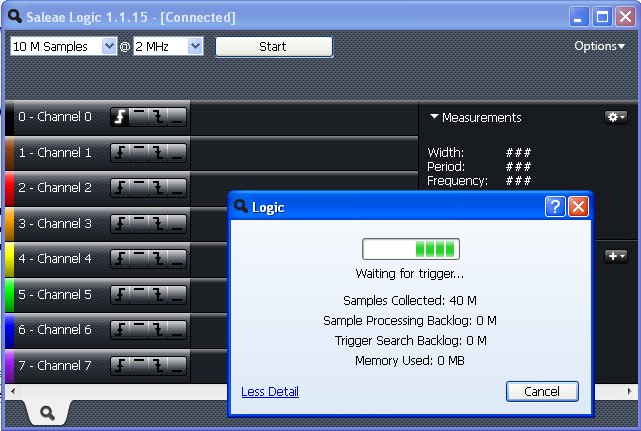This screenshot has width=641, height=431.
Task: Click the '0 - Channel 0' label
Action: [x=55, y=117]
